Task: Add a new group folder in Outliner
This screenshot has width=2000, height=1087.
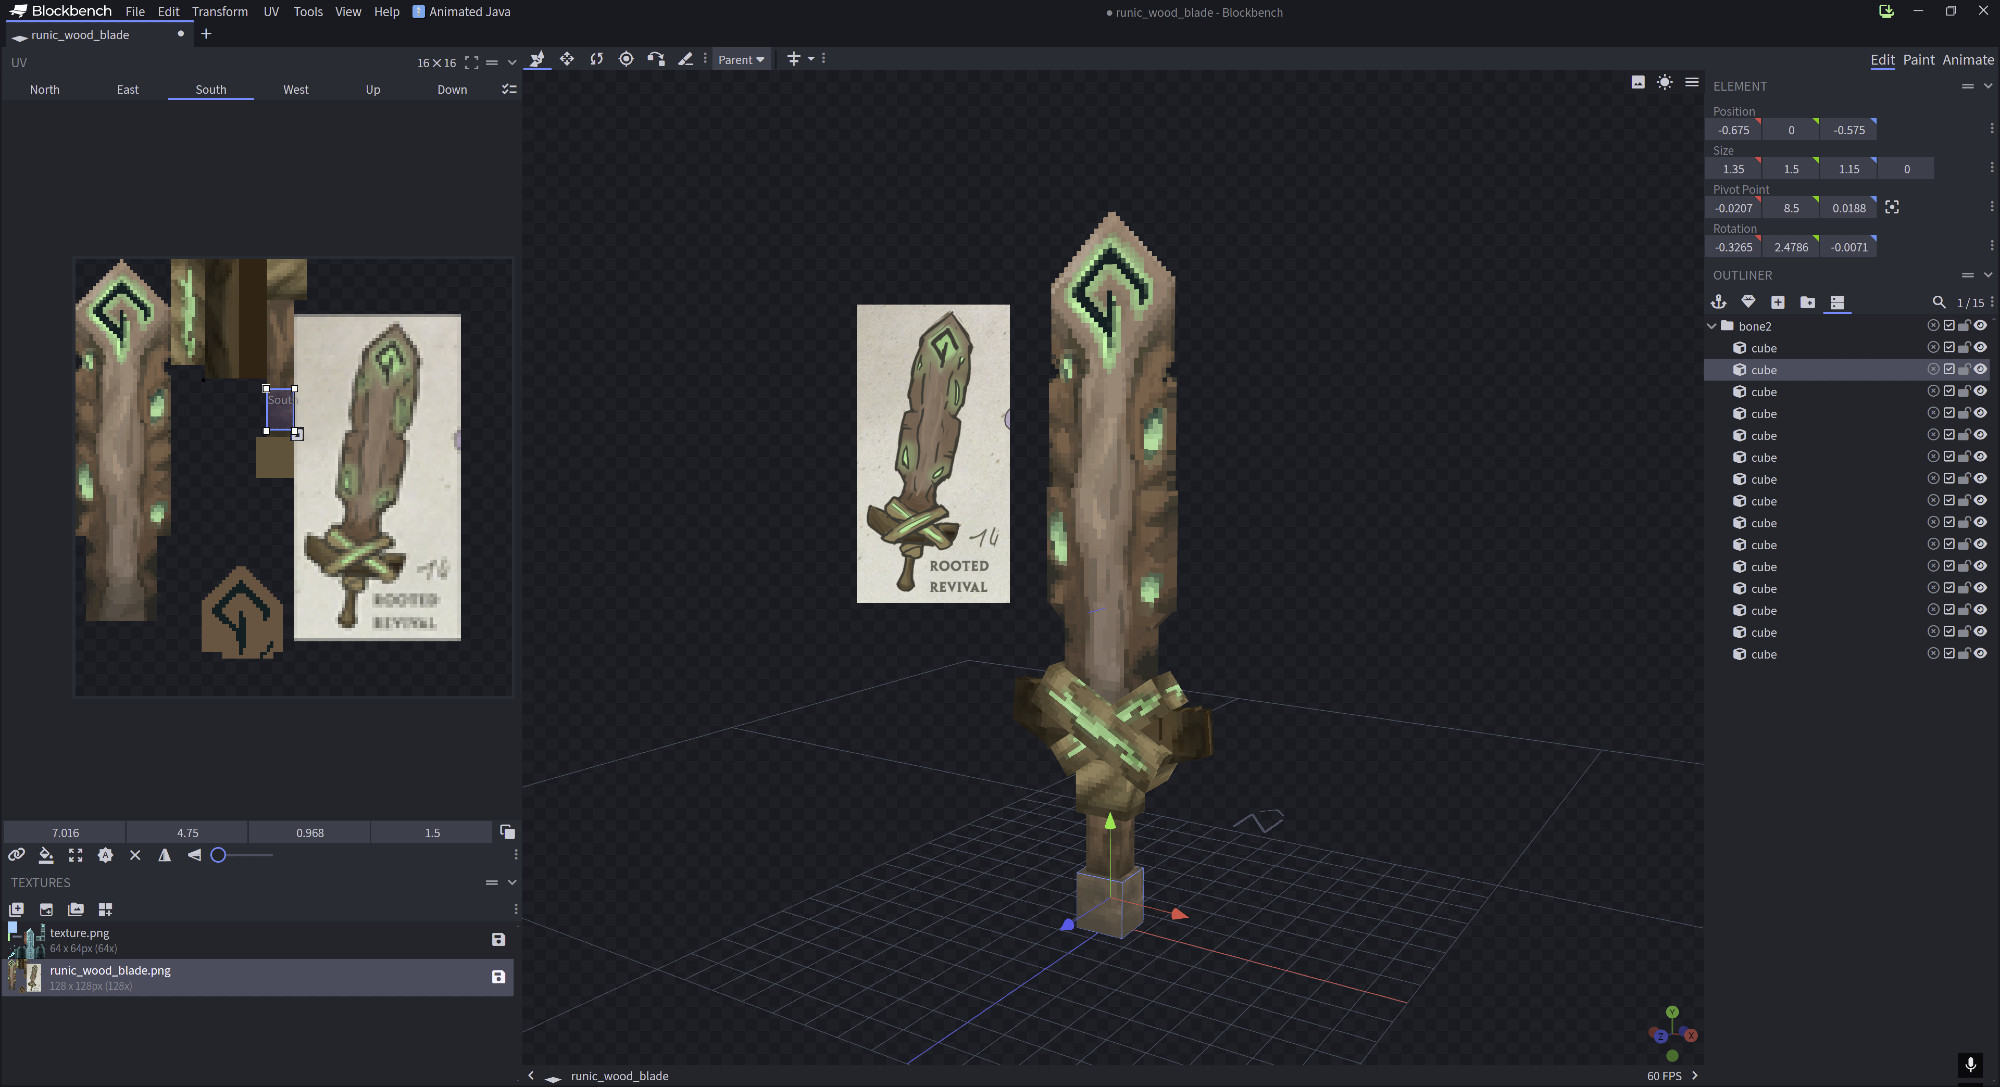Action: (1807, 302)
